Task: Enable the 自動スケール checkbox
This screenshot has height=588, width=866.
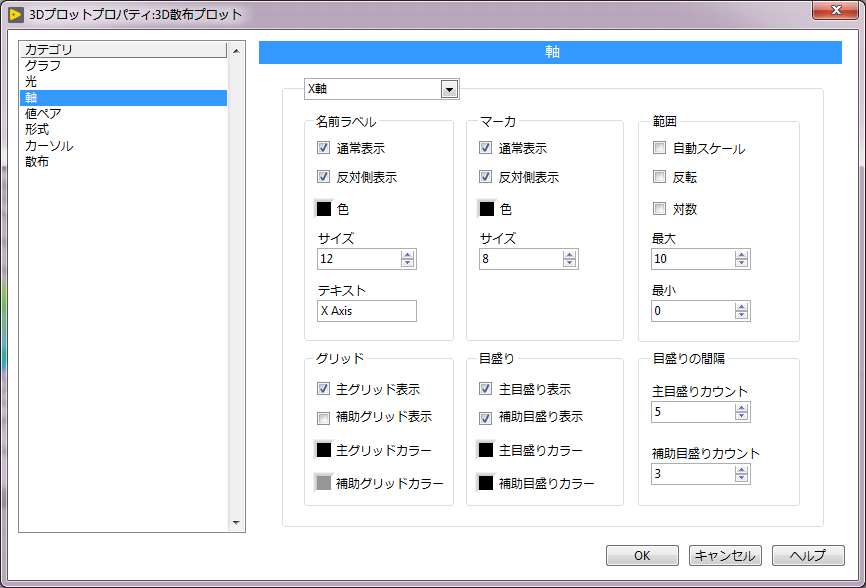Action: click(x=659, y=148)
